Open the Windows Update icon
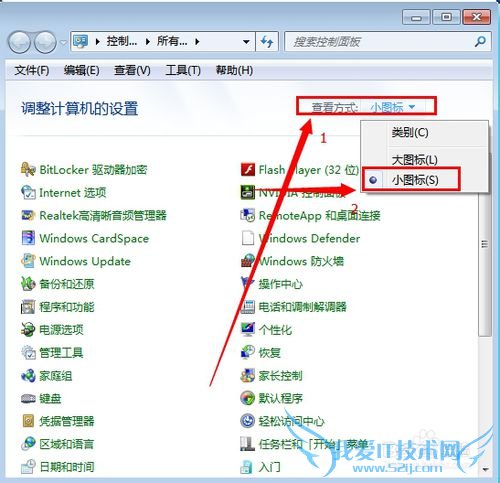The height and width of the screenshot is (483, 500). click(x=28, y=261)
